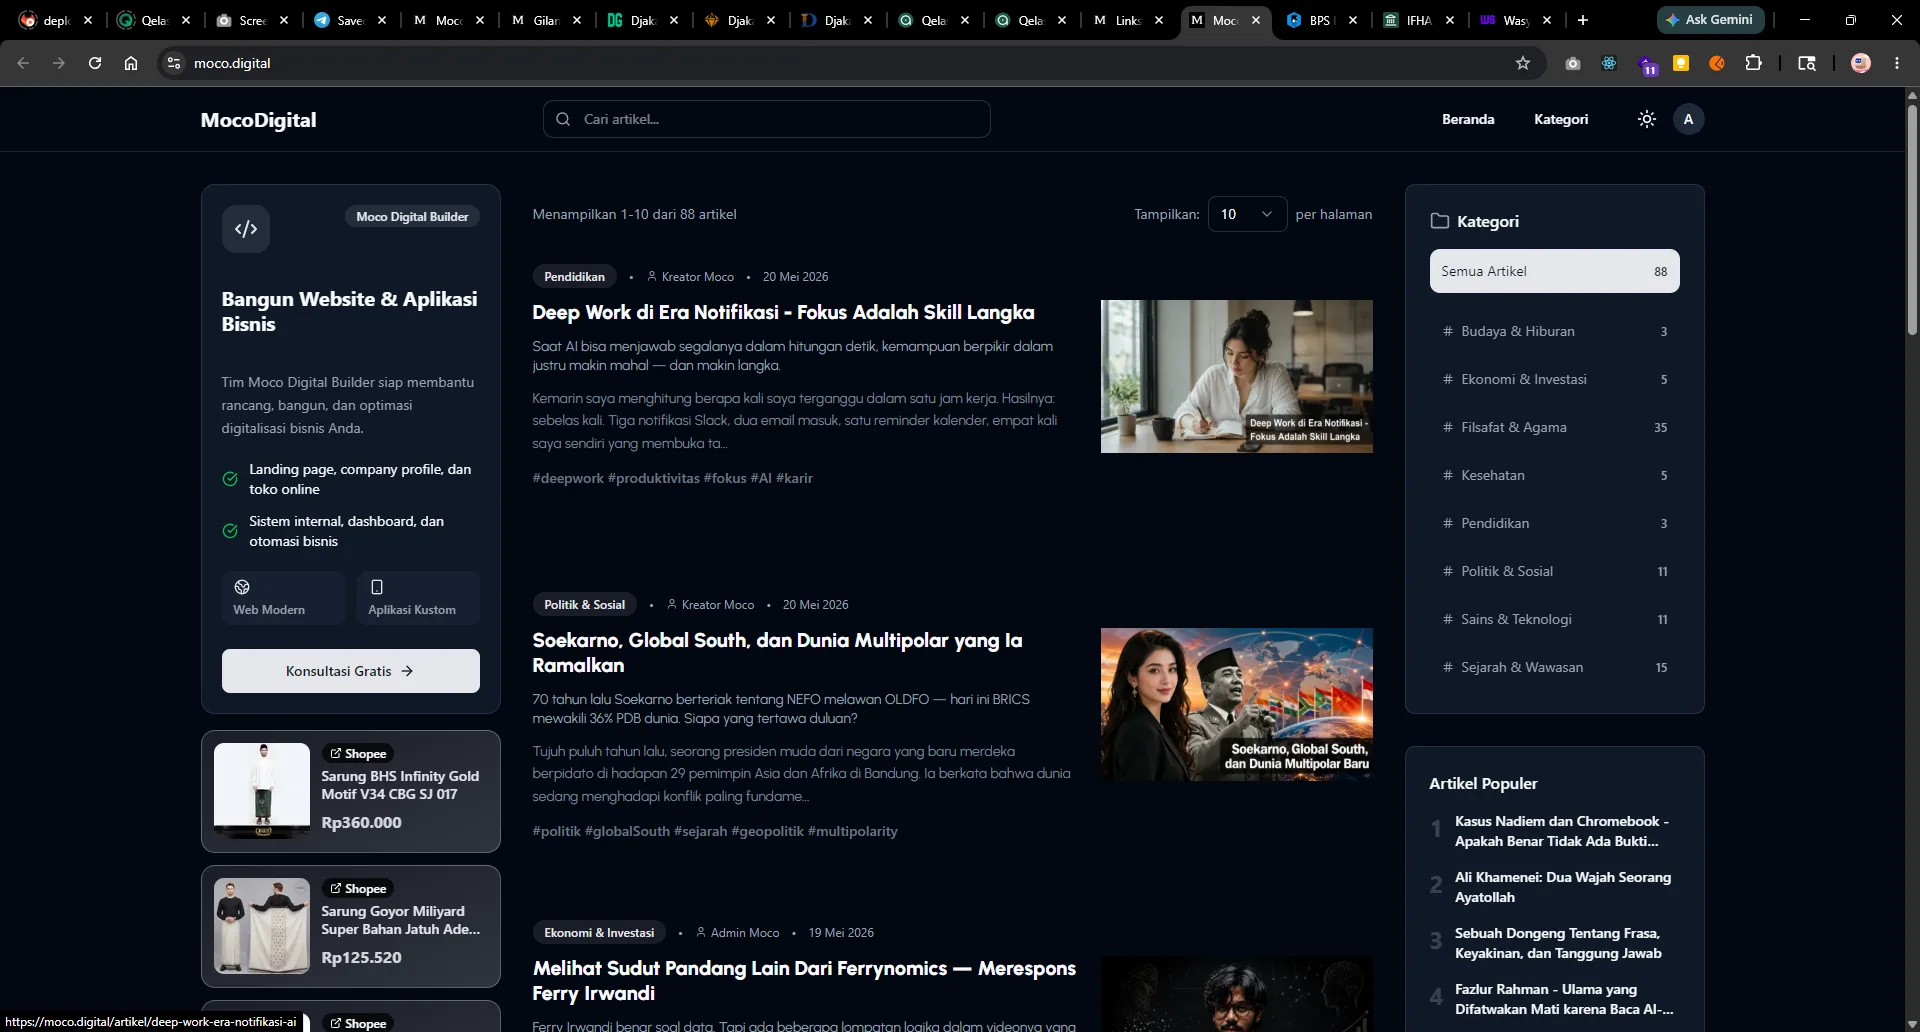Select 'Politik & Sosial' category in the sidebar
The width and height of the screenshot is (1920, 1032).
tap(1554, 571)
